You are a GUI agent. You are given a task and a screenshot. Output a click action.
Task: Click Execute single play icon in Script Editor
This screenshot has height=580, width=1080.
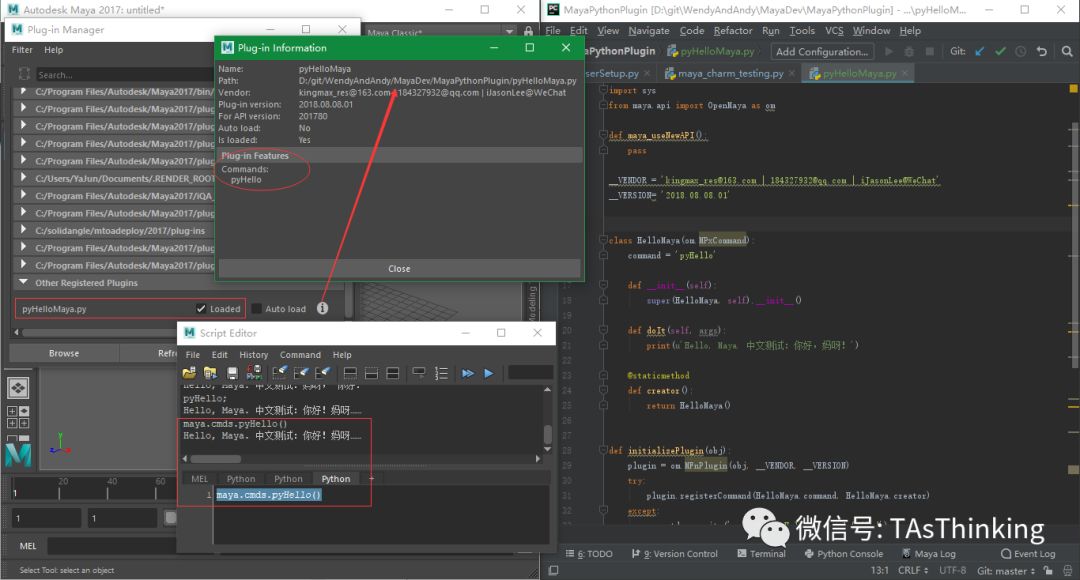(x=488, y=373)
